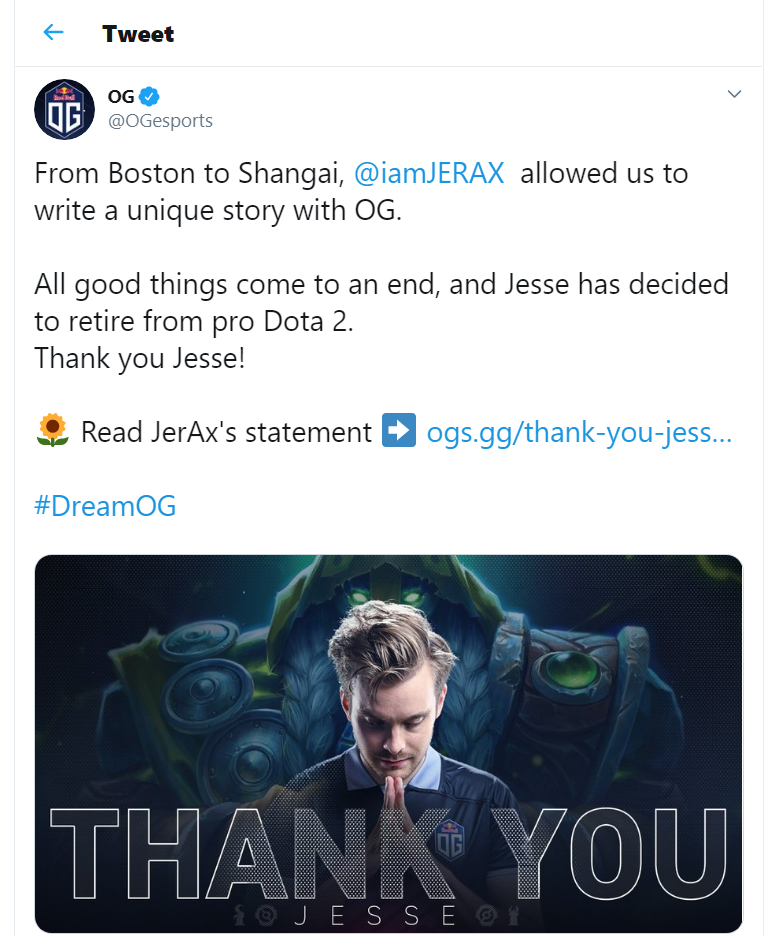The width and height of the screenshot is (775, 936).
Task: Click the "Read JerAx's statement" text
Action: 226,432
